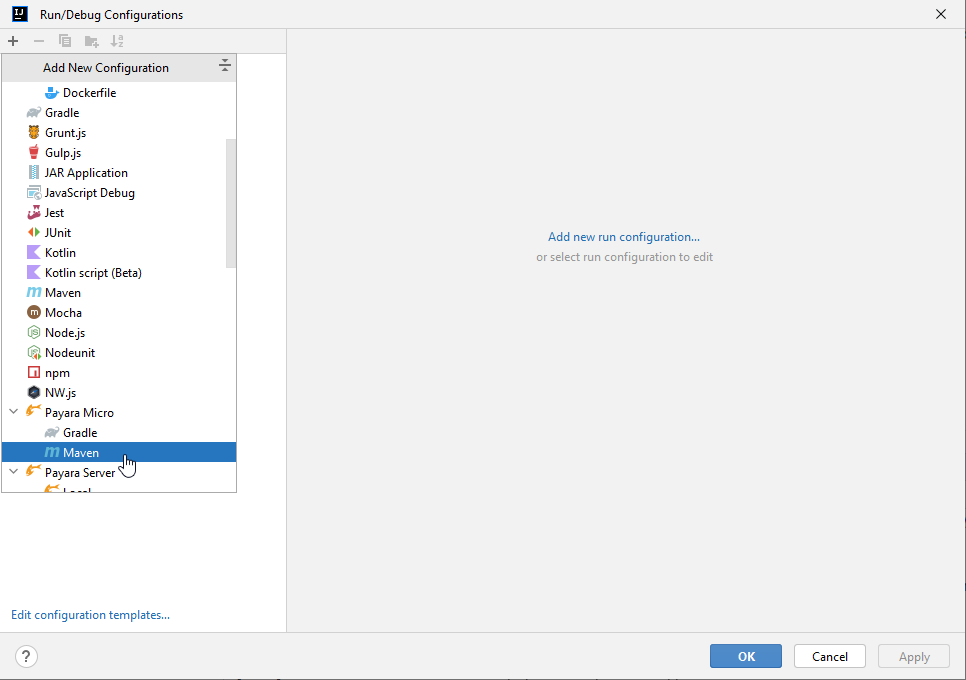Click the create new folder icon
The height and width of the screenshot is (680, 966).
(91, 41)
